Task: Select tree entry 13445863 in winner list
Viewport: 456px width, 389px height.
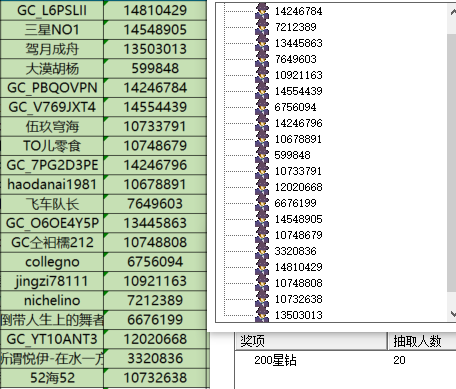Action: click(x=298, y=43)
